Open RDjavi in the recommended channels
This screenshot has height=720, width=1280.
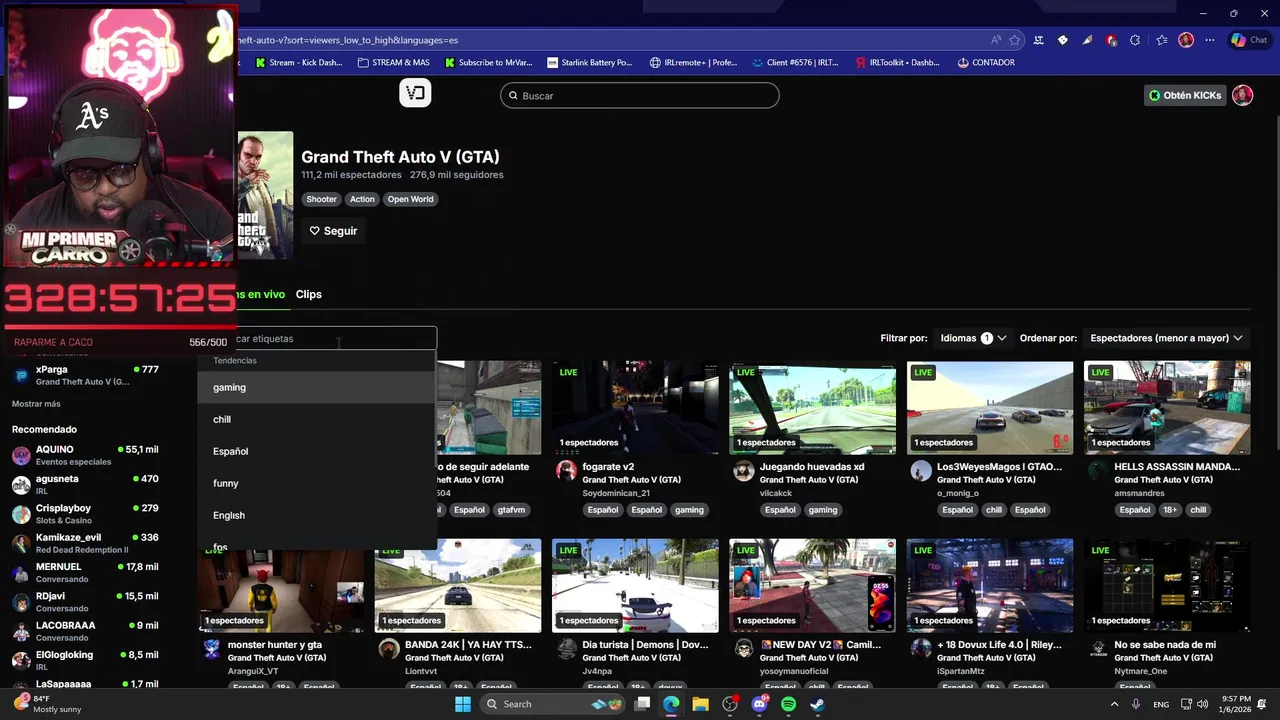tap(85, 602)
